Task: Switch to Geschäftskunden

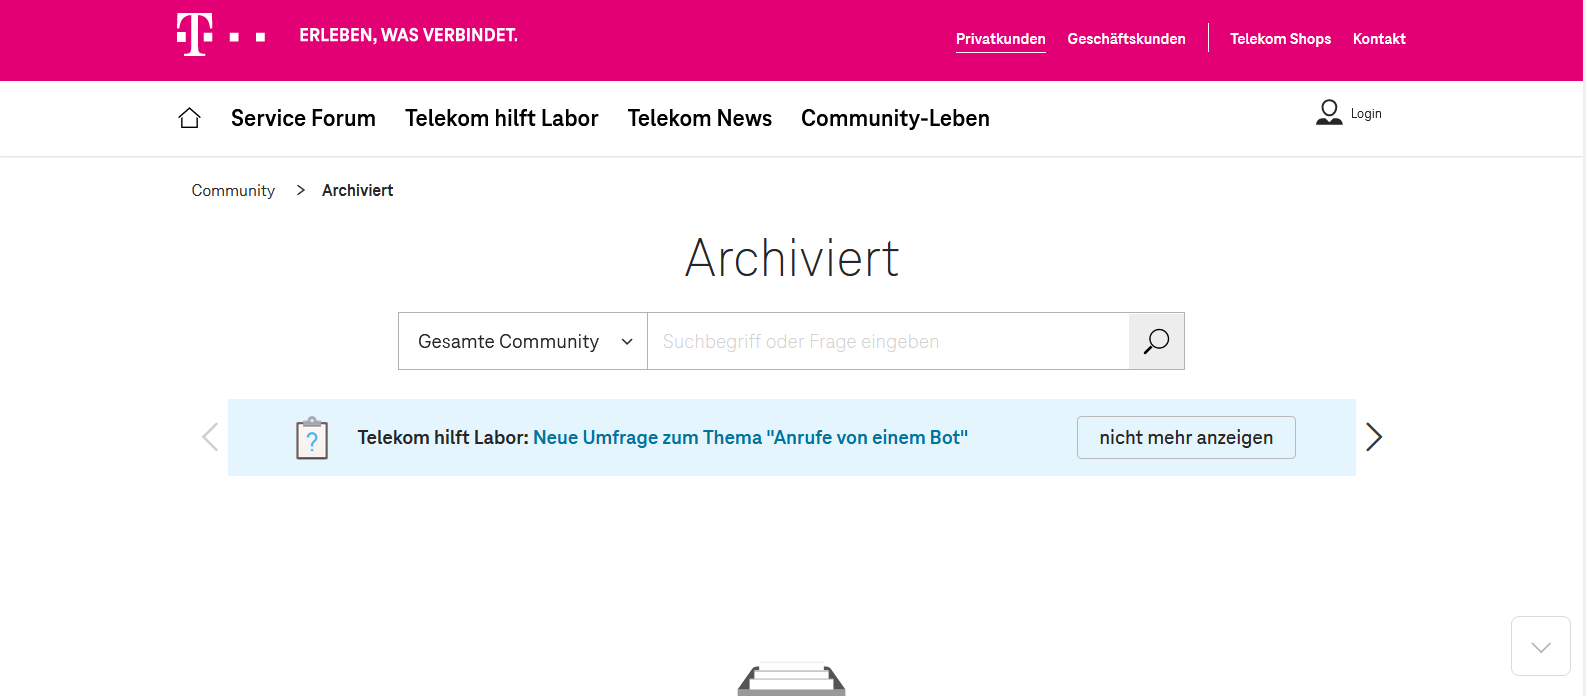Action: tap(1126, 39)
